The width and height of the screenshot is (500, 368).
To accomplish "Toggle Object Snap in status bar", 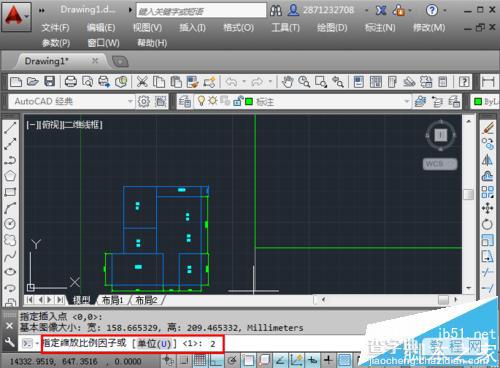I will pos(248,360).
